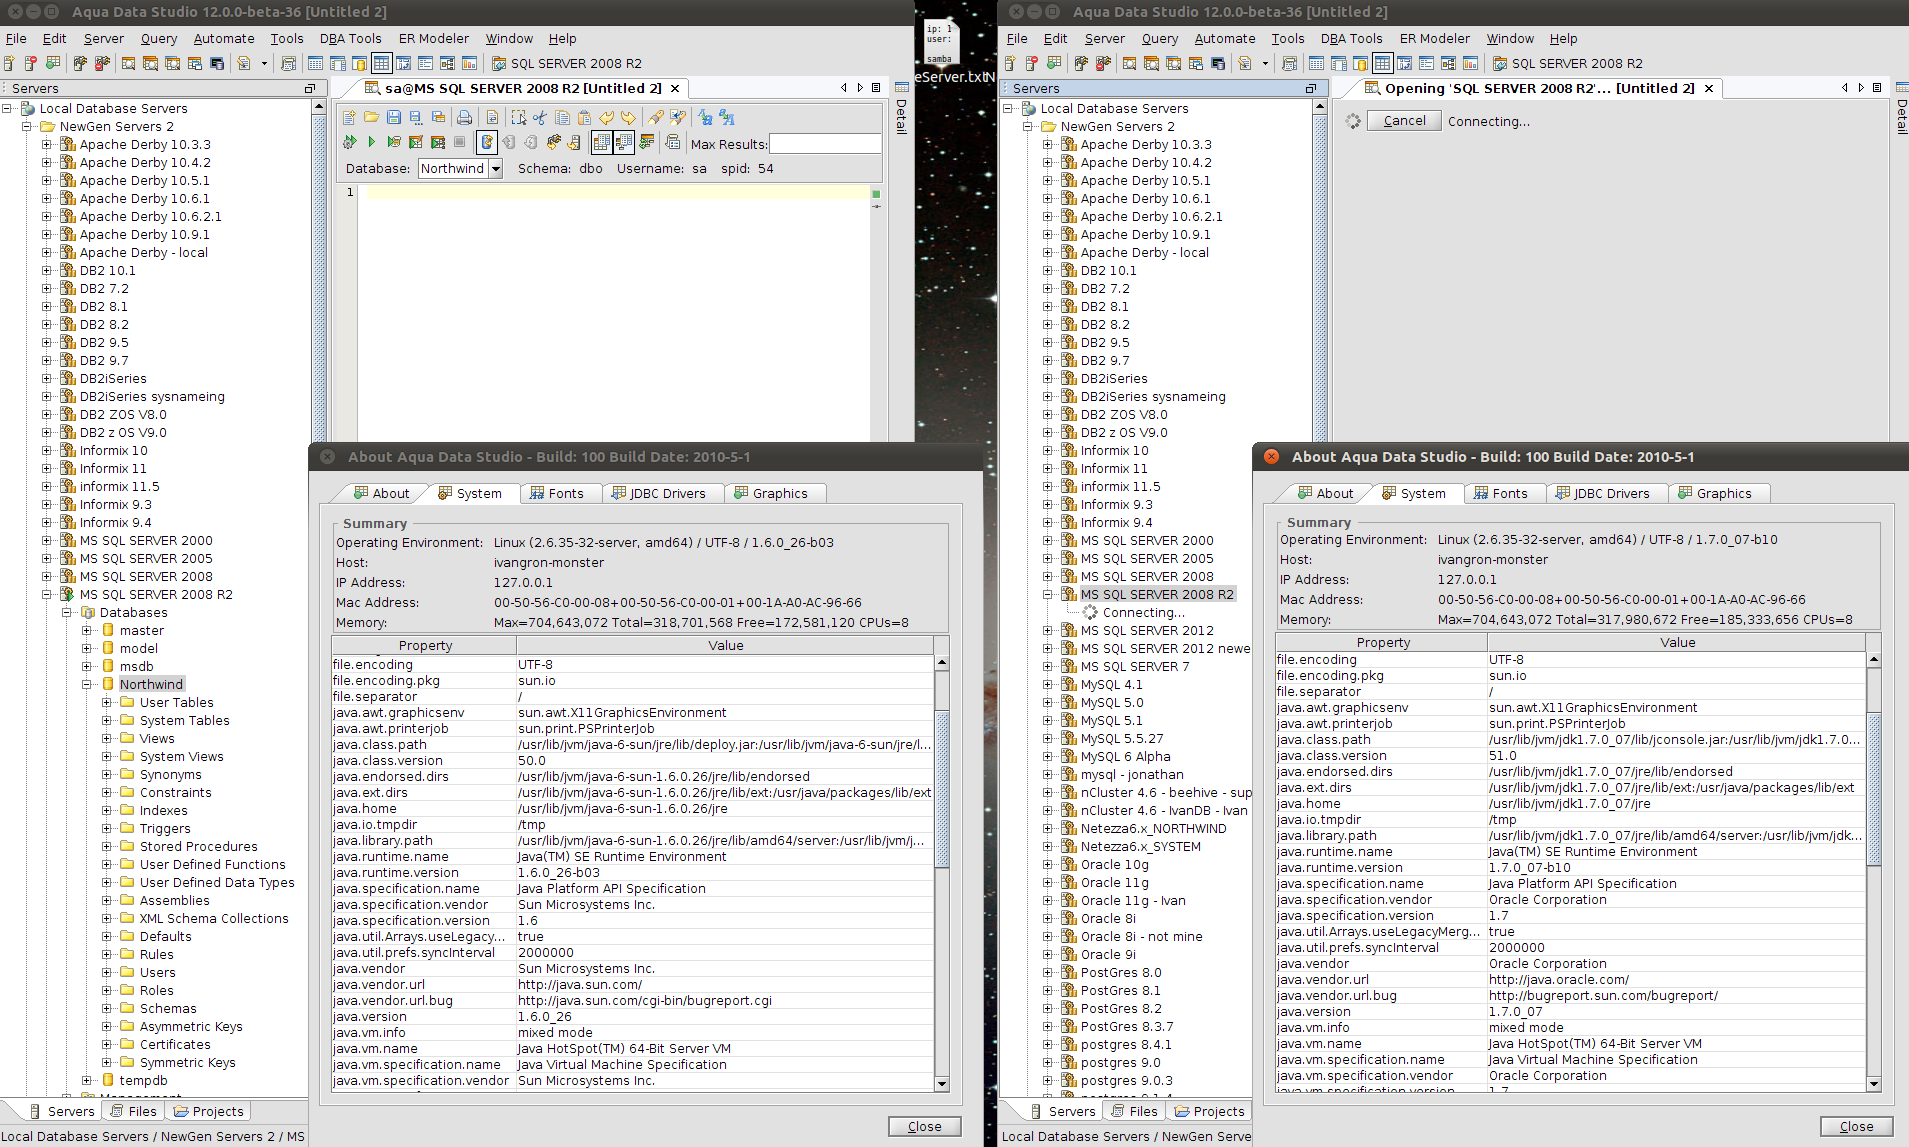The image size is (1909, 1147).
Task: Click Close button in left About dialog
Action: pyautogui.click(x=925, y=1126)
